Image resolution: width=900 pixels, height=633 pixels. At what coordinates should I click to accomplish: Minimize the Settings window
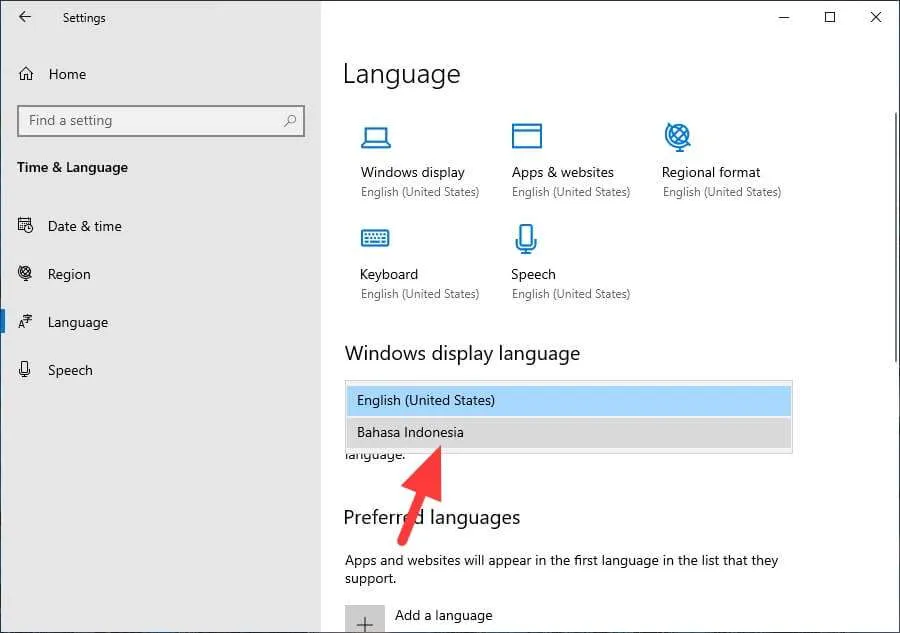(784, 17)
